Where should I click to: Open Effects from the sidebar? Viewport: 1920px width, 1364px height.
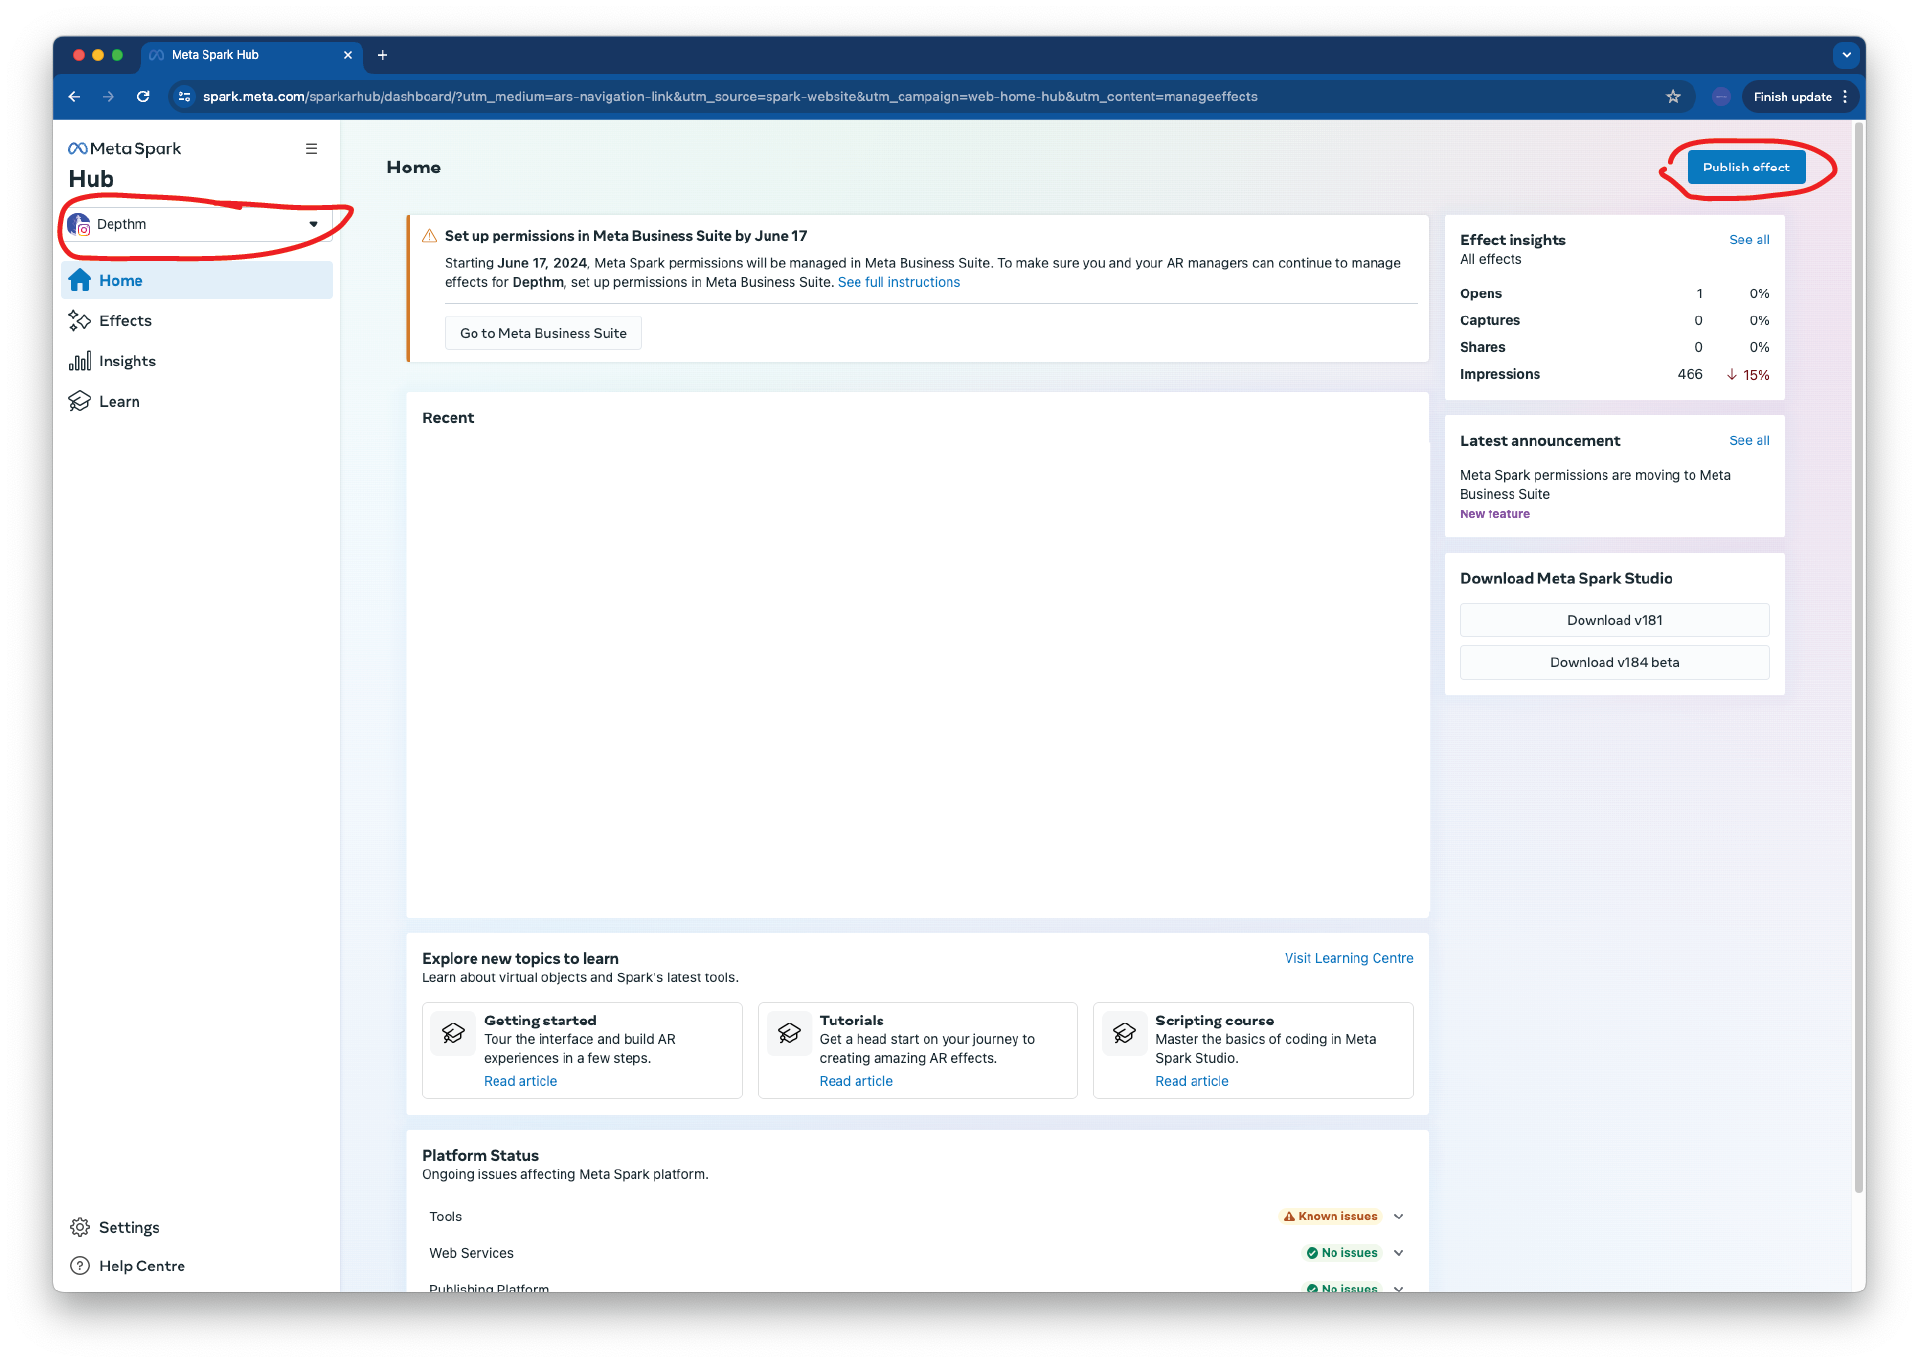[x=125, y=321]
